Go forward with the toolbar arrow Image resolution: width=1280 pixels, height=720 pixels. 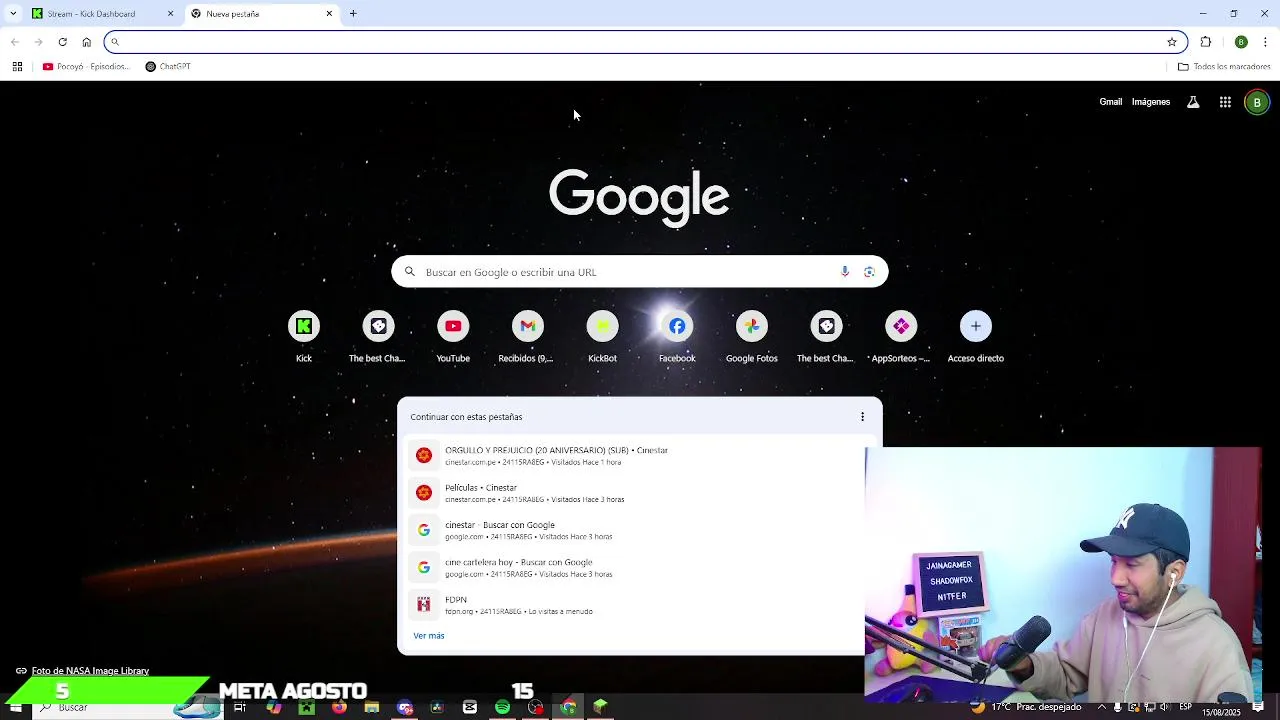pyautogui.click(x=38, y=42)
